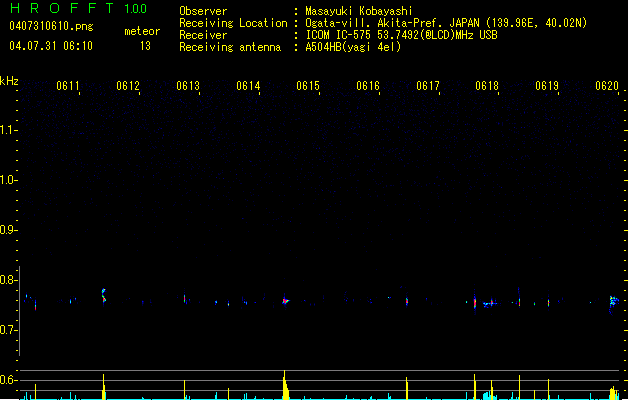Click the meteor echo between 0611 and 0612
Screen dimensions: 629x400
104,296
